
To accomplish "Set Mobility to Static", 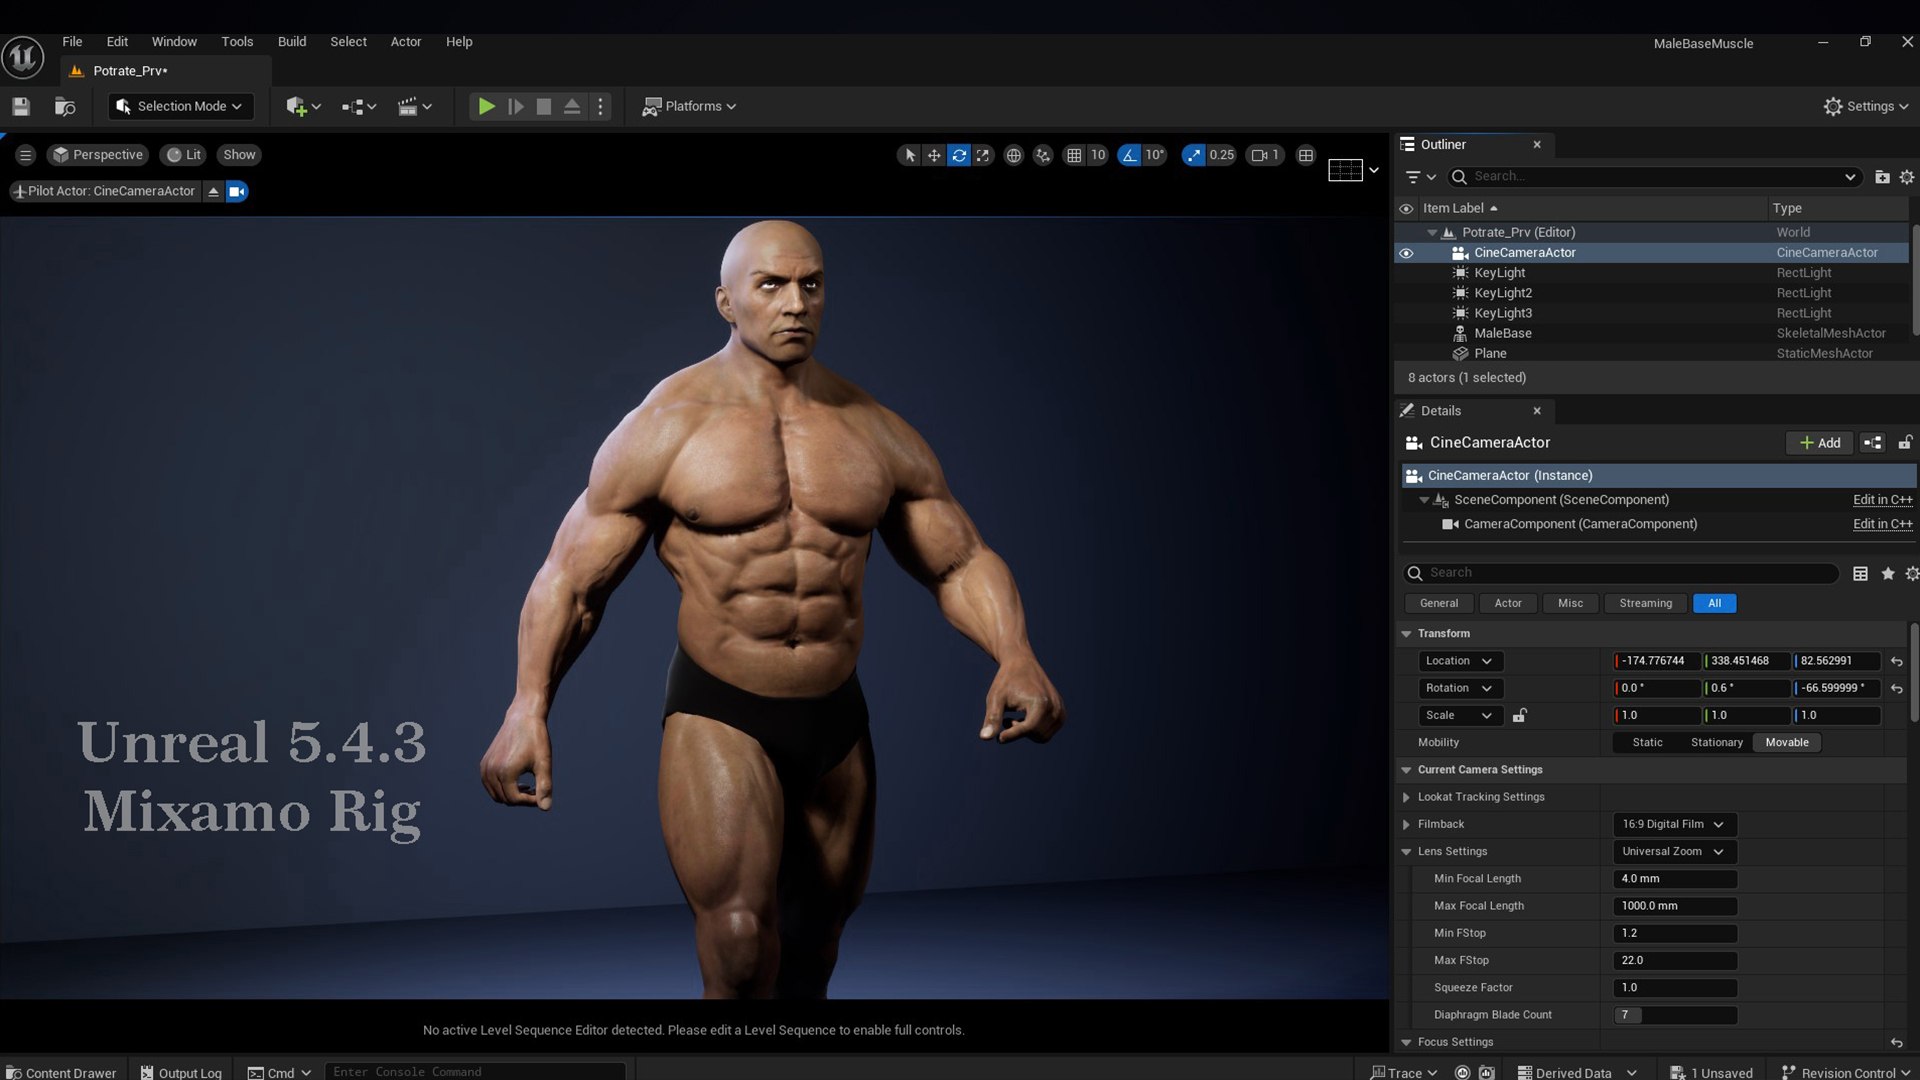I will click(x=1647, y=743).
